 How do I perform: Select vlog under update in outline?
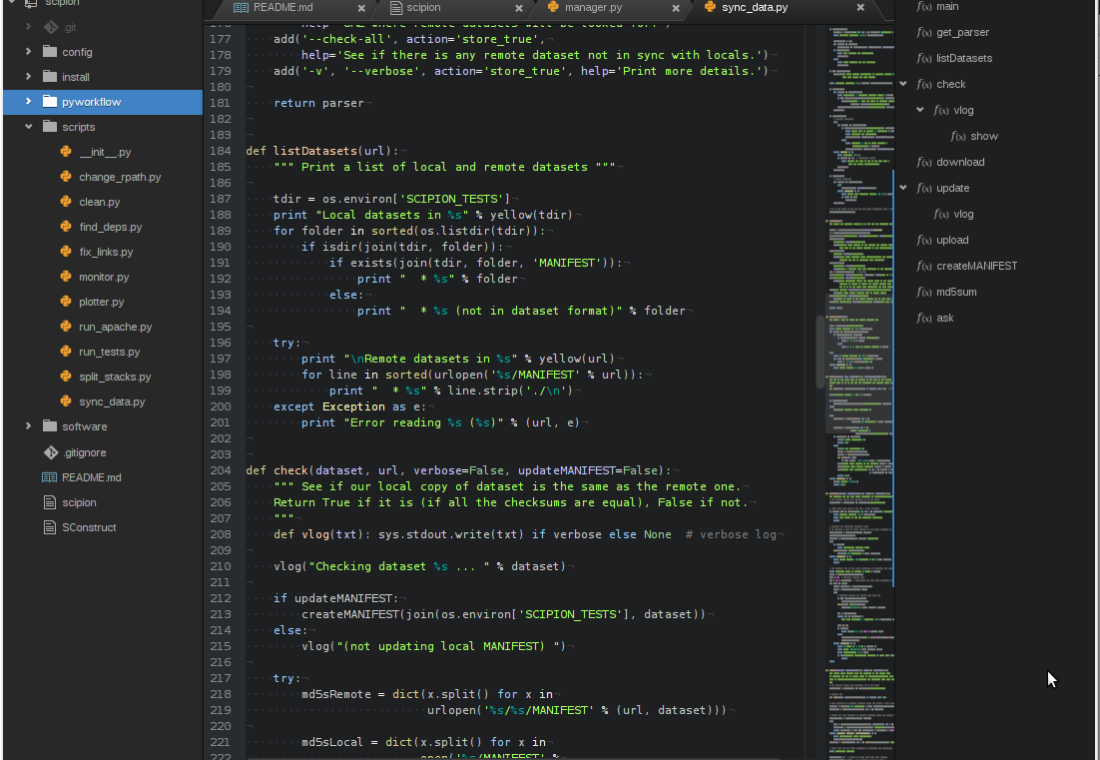(963, 214)
